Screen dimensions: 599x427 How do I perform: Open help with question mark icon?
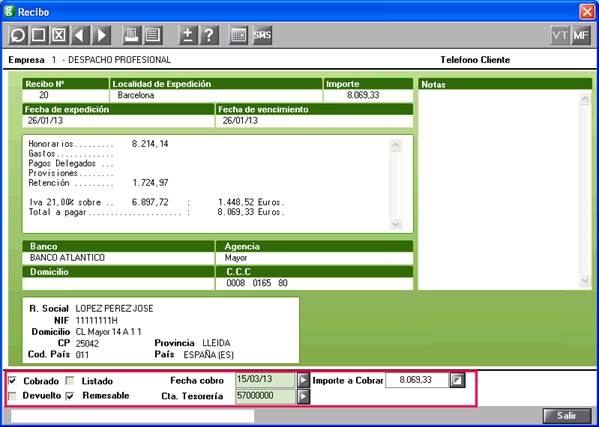pos(209,36)
